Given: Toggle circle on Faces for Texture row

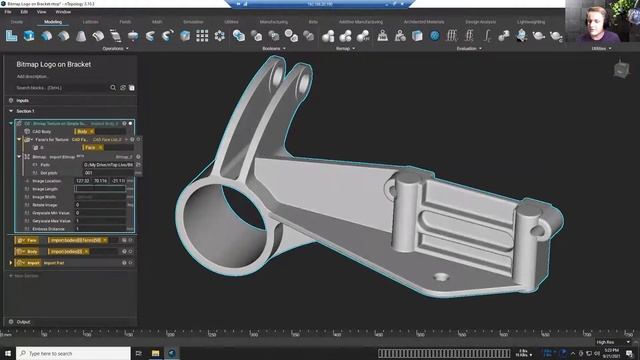Looking at the screenshot, I should coord(138,140).
